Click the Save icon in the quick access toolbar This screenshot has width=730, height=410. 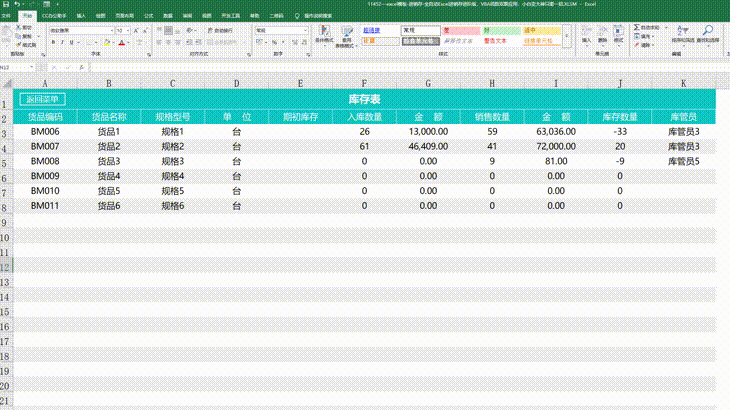point(6,4)
